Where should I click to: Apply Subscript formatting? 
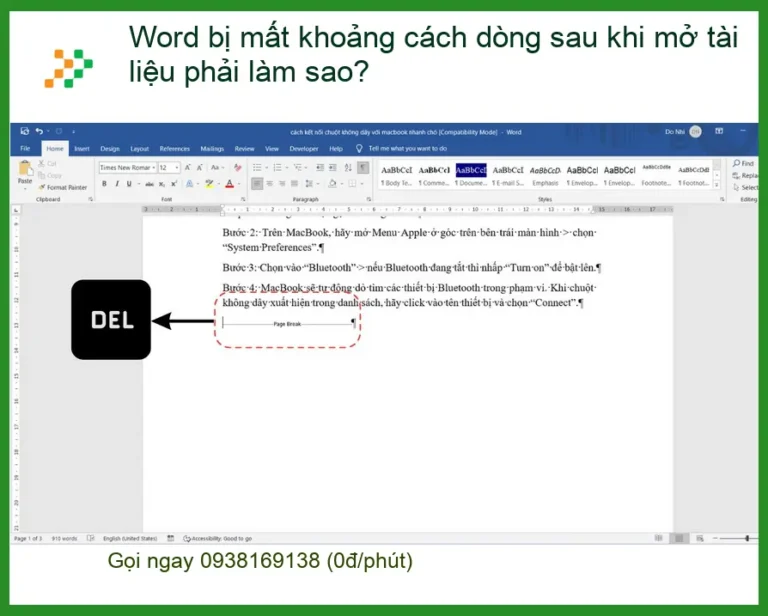162,184
